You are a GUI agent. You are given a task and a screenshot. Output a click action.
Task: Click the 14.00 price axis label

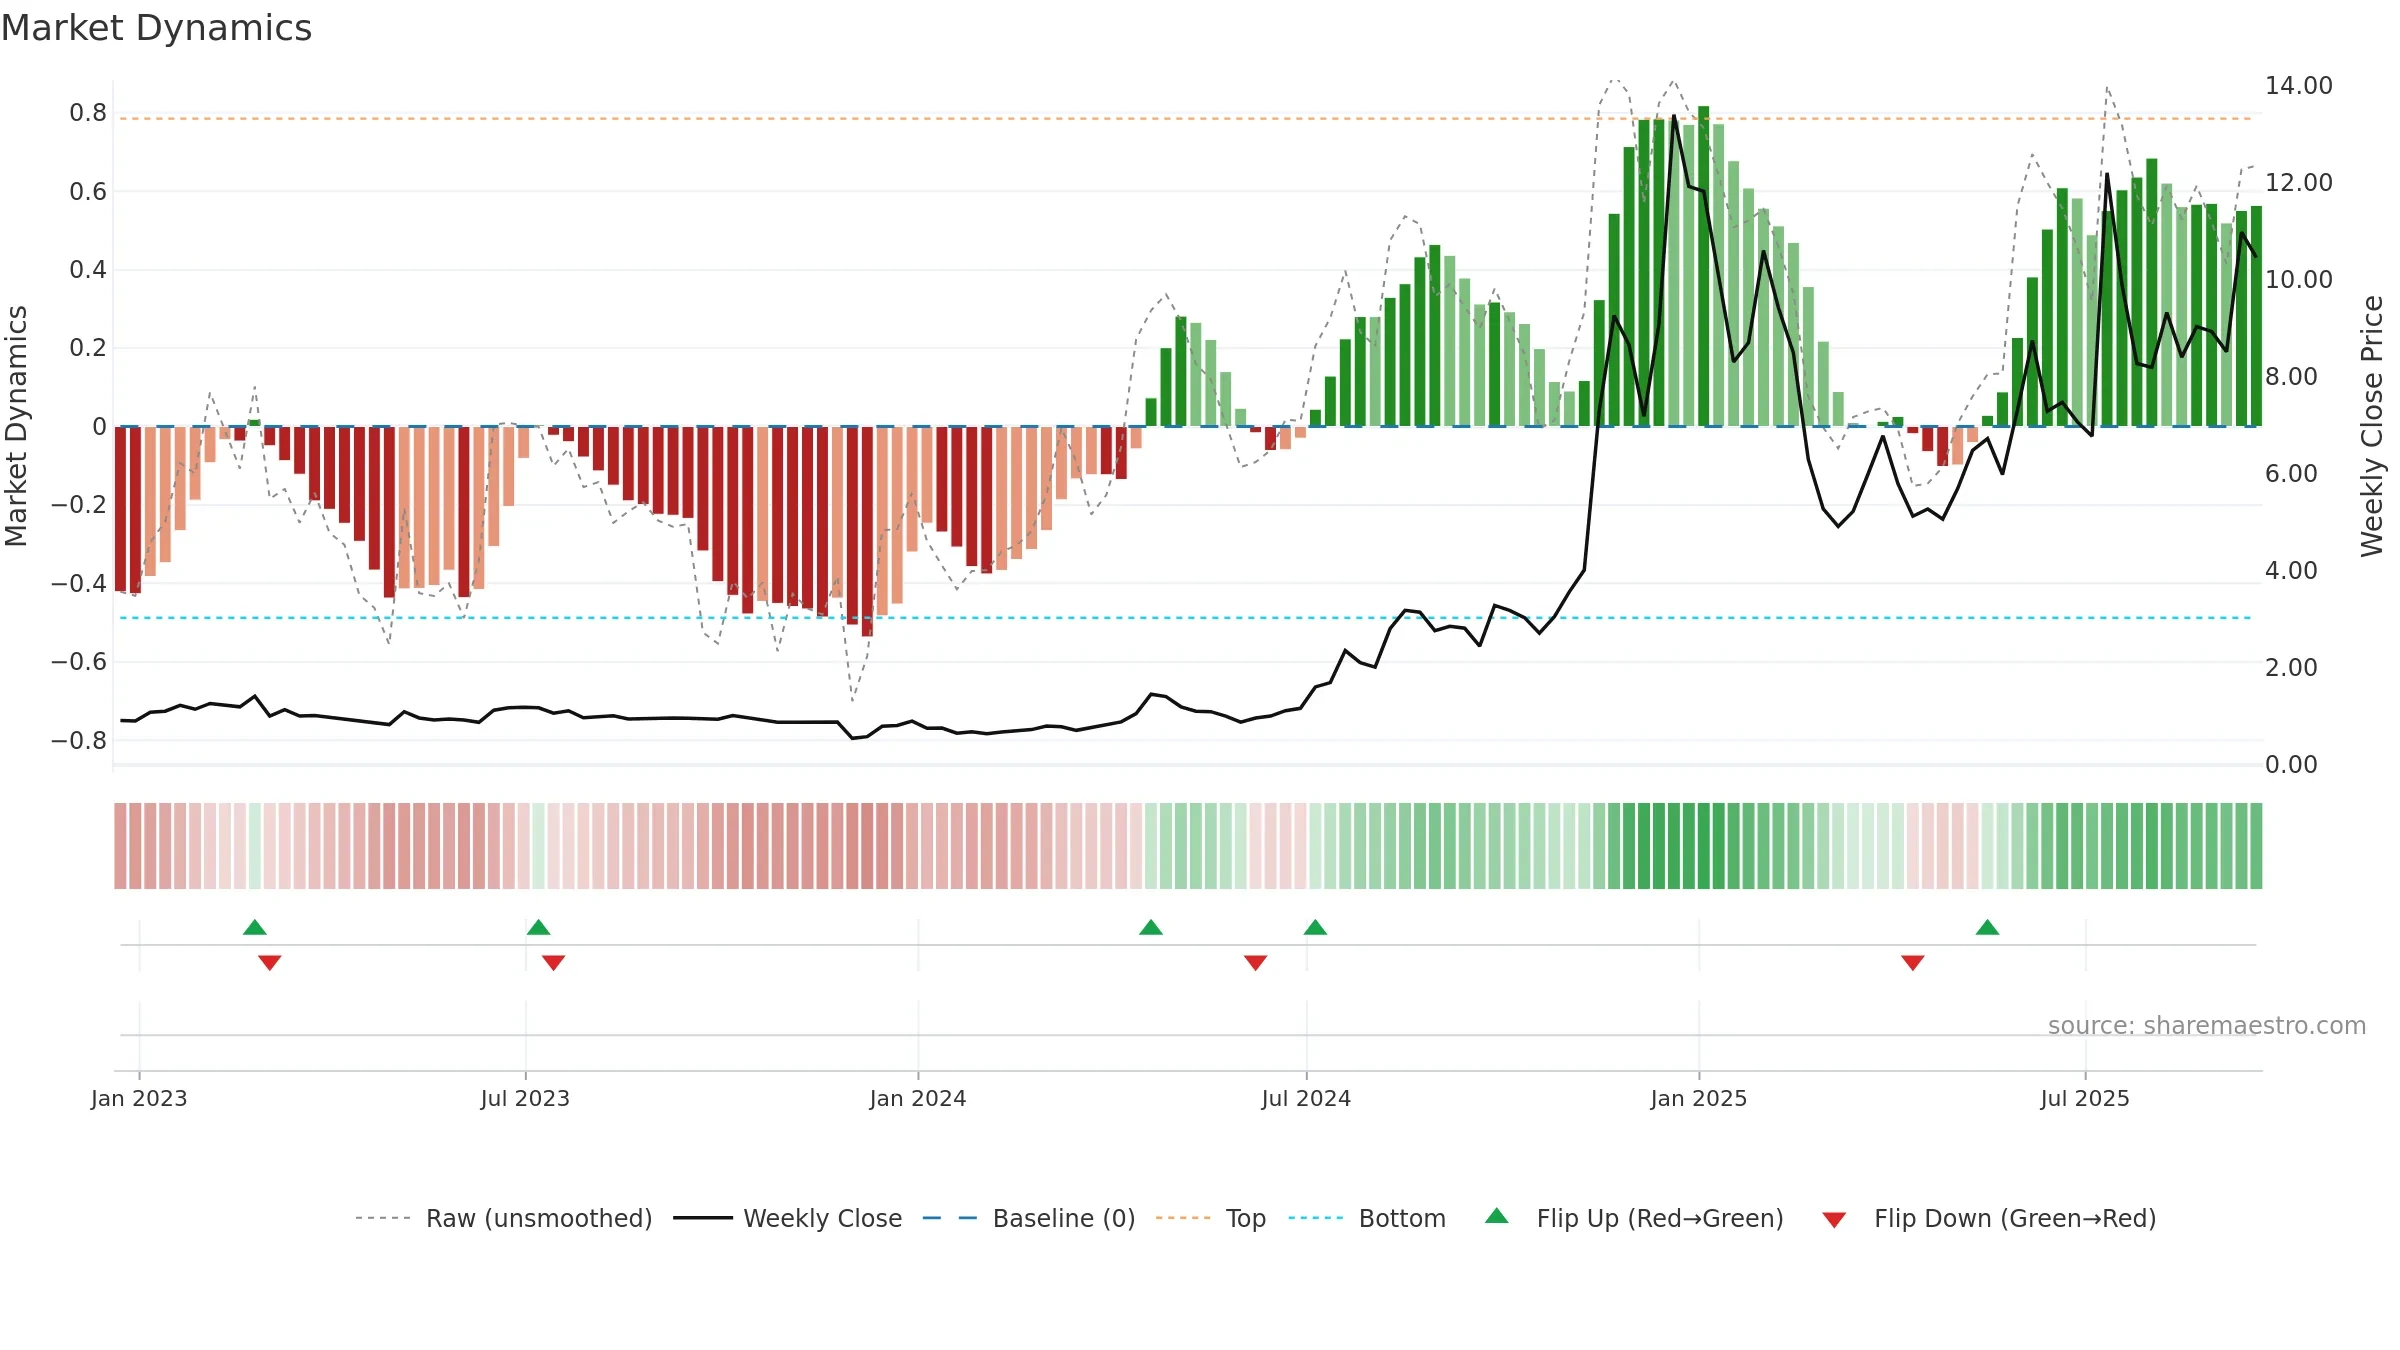point(2299,86)
